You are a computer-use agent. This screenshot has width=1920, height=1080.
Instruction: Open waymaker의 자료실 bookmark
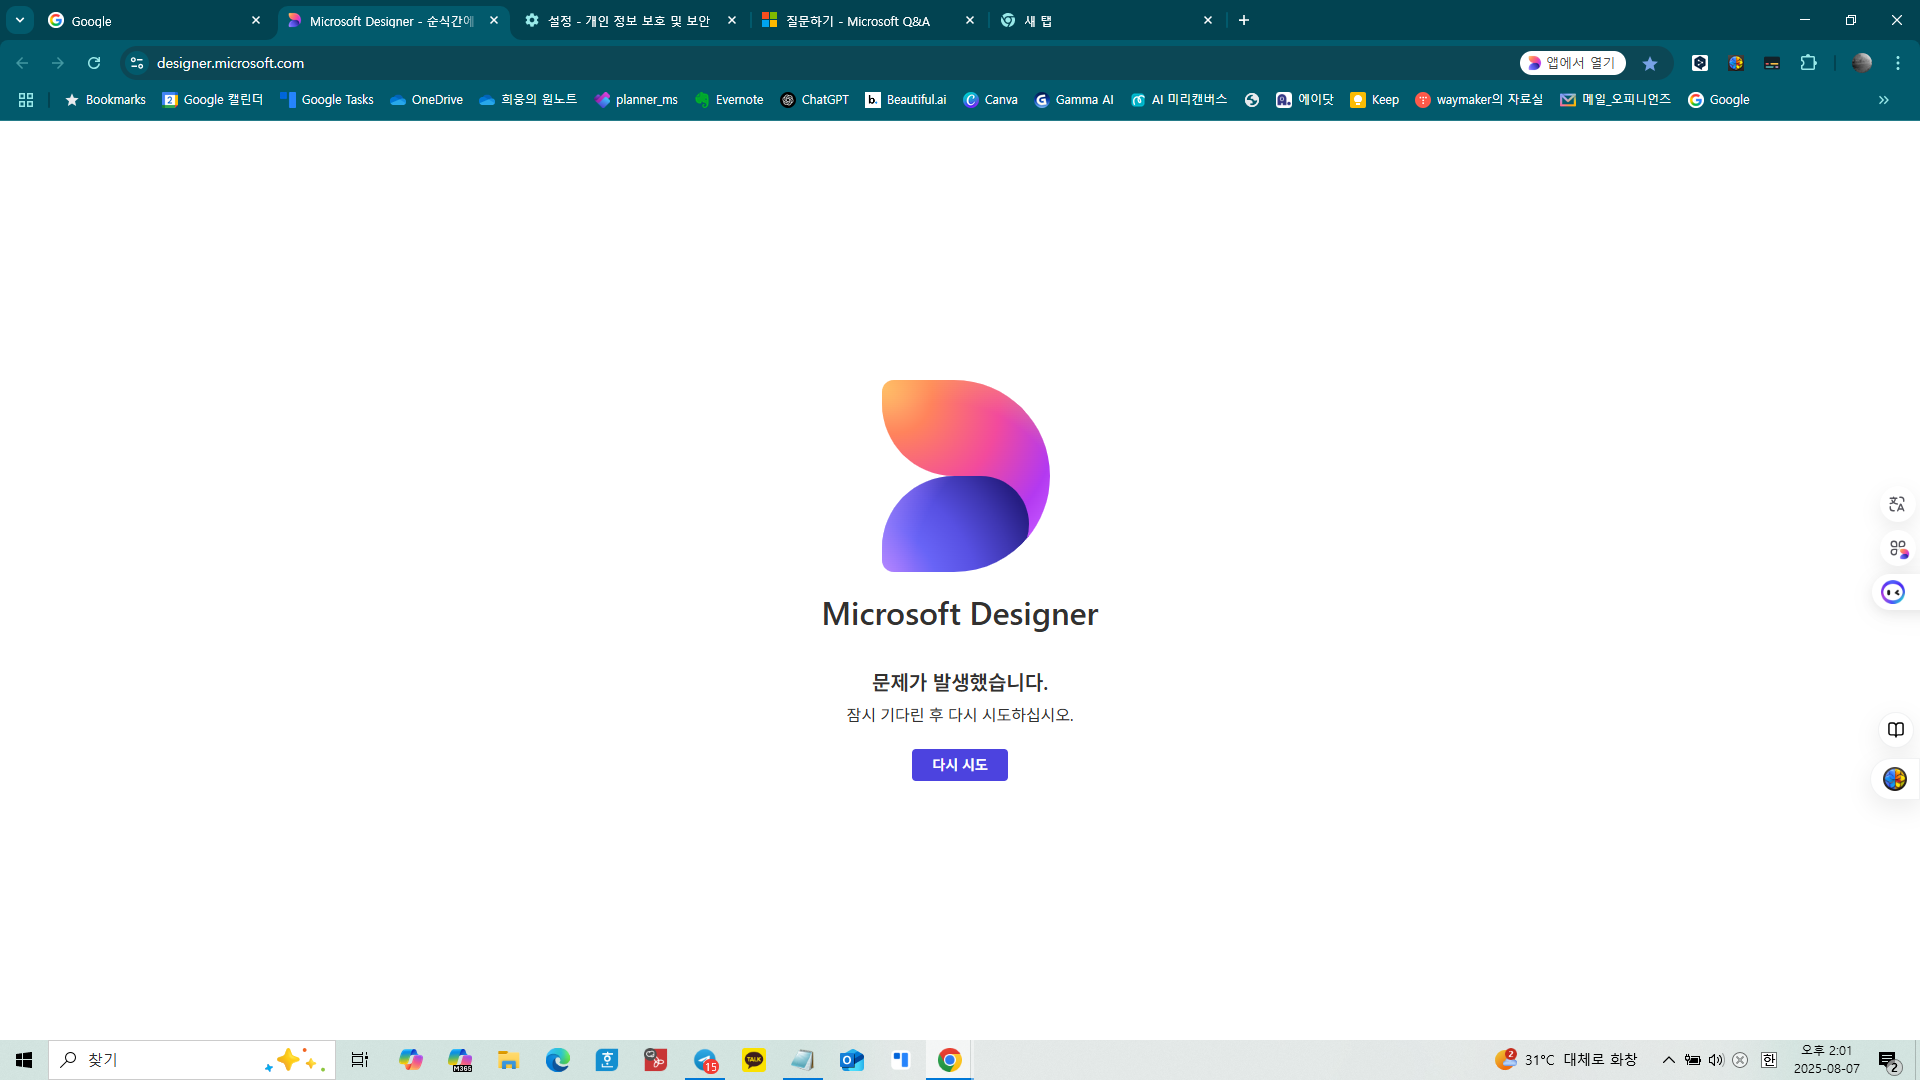point(1479,100)
